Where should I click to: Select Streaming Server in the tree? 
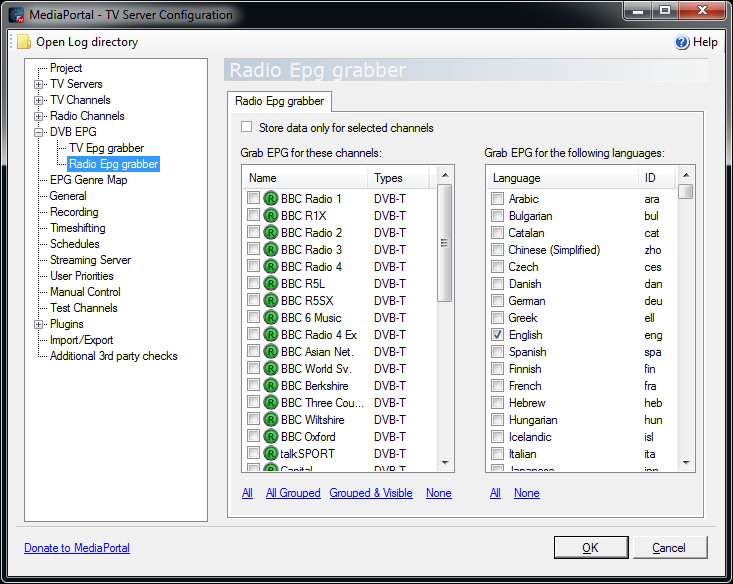tap(90, 260)
